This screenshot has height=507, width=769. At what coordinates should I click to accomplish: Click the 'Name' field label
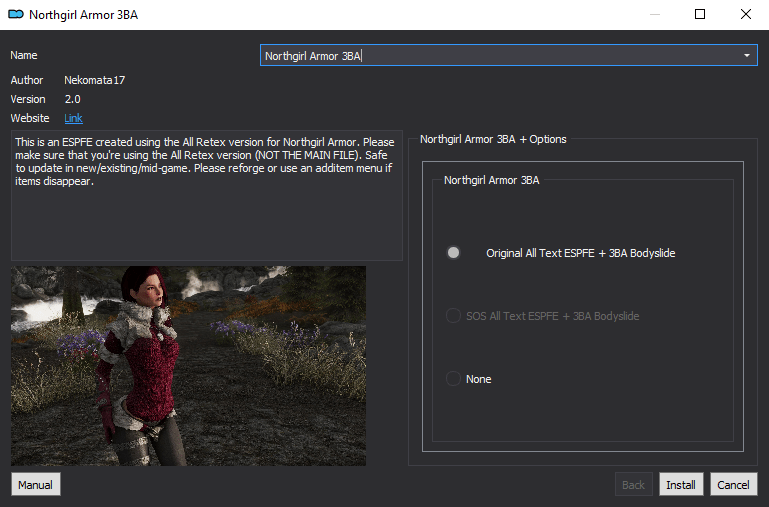pyautogui.click(x=24, y=55)
